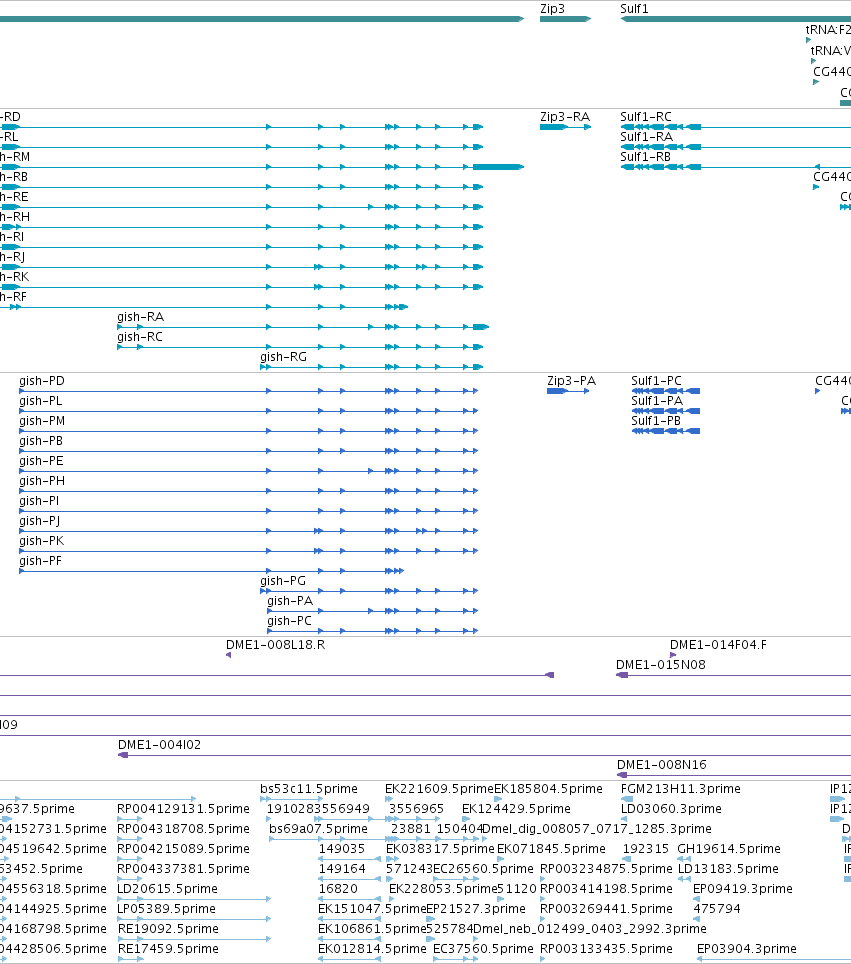This screenshot has width=851, height=964.
Task: Open the RE19092.5prime EST label
Action: tap(168, 928)
